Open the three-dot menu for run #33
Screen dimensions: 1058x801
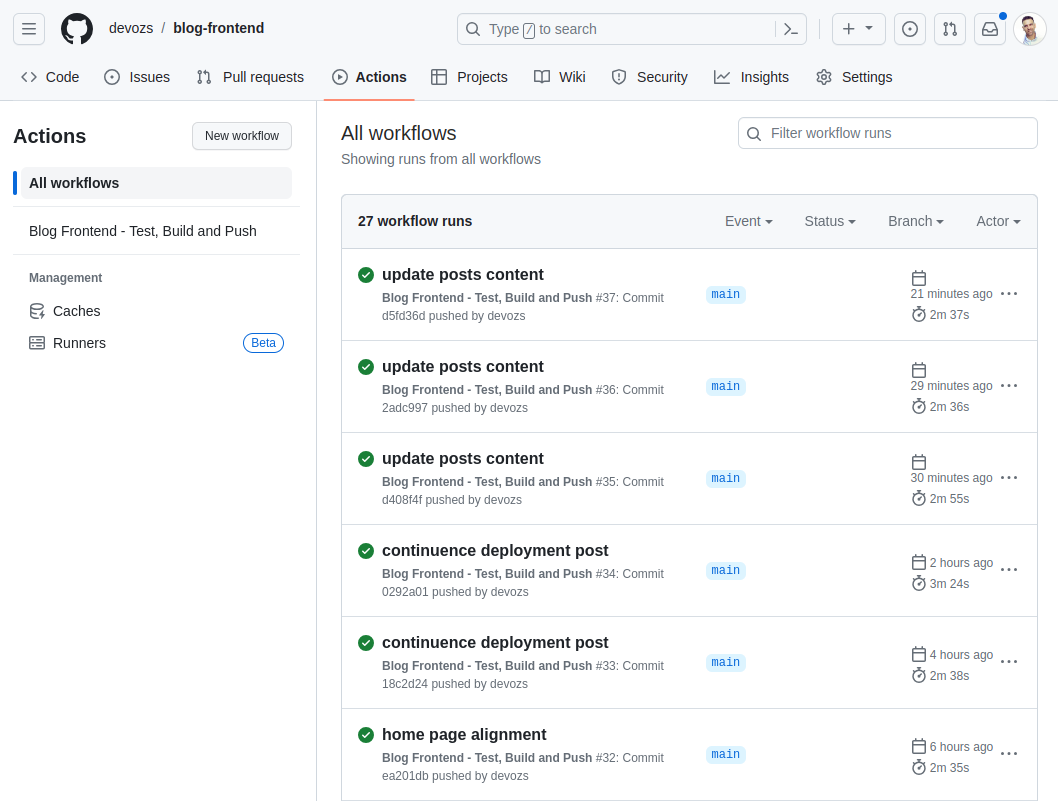point(1009,661)
